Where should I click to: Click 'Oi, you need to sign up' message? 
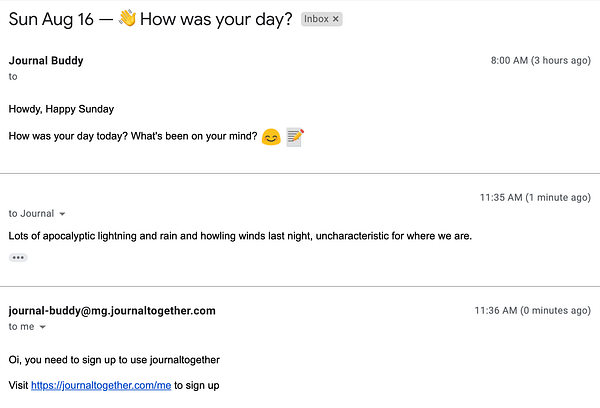pyautogui.click(x=114, y=360)
